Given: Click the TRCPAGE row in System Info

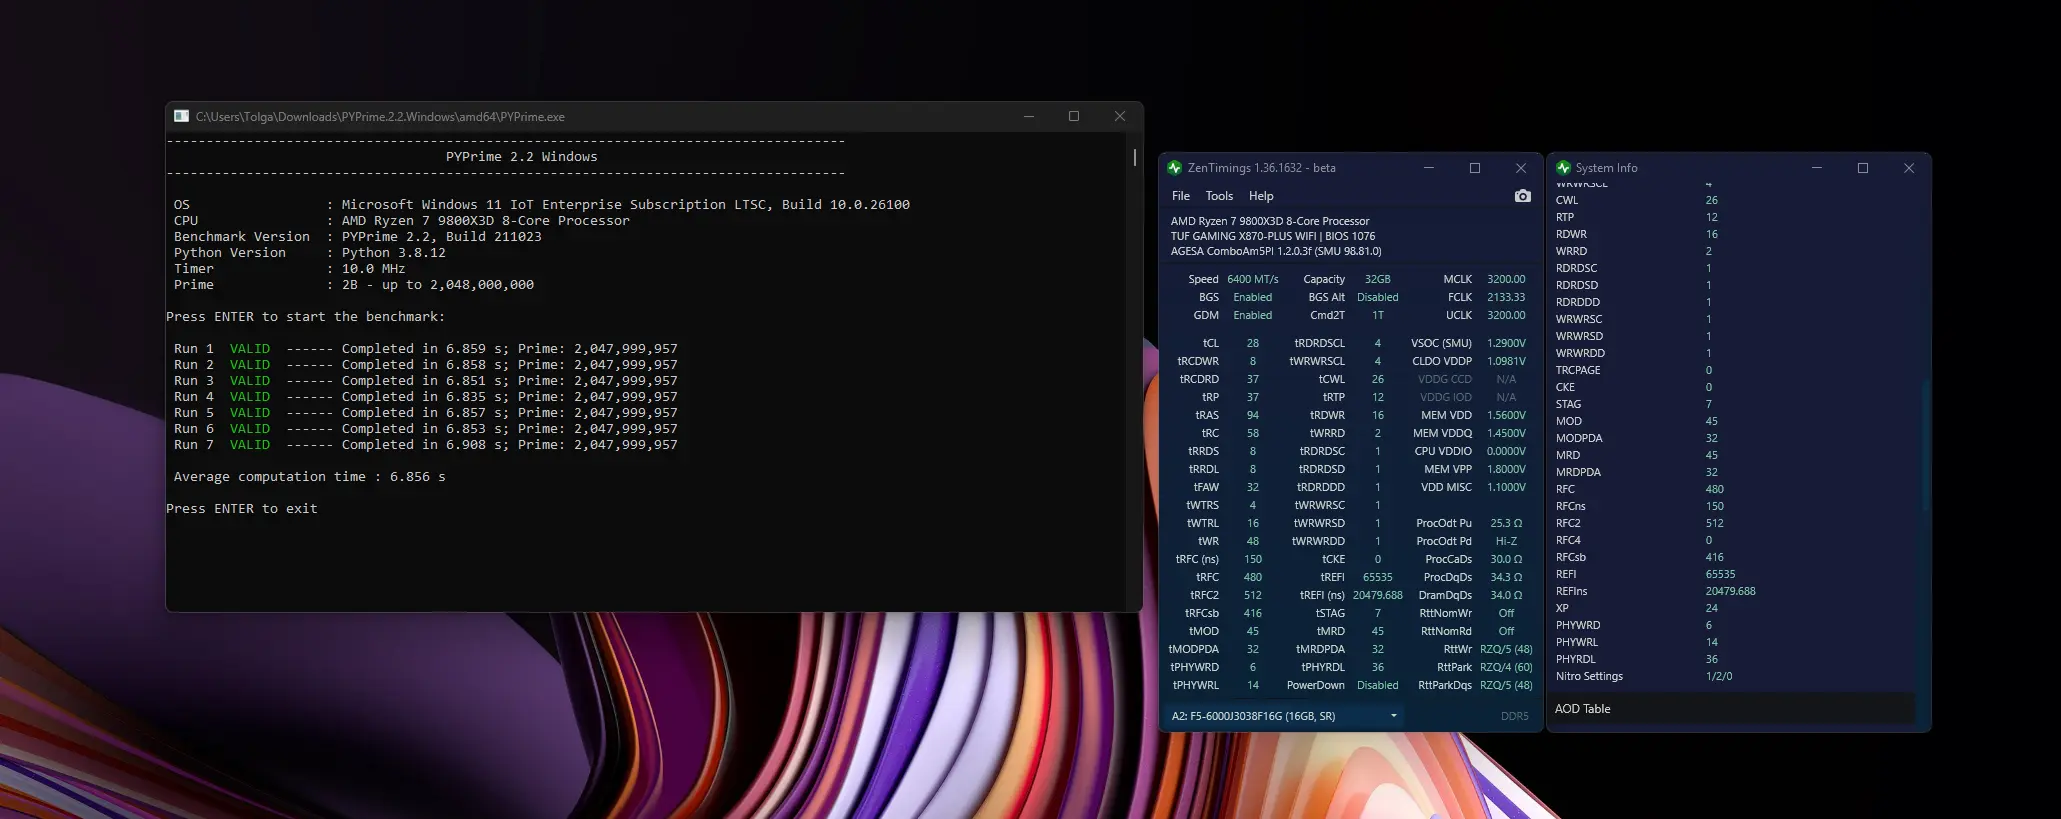Looking at the screenshot, I should click(x=1731, y=370).
